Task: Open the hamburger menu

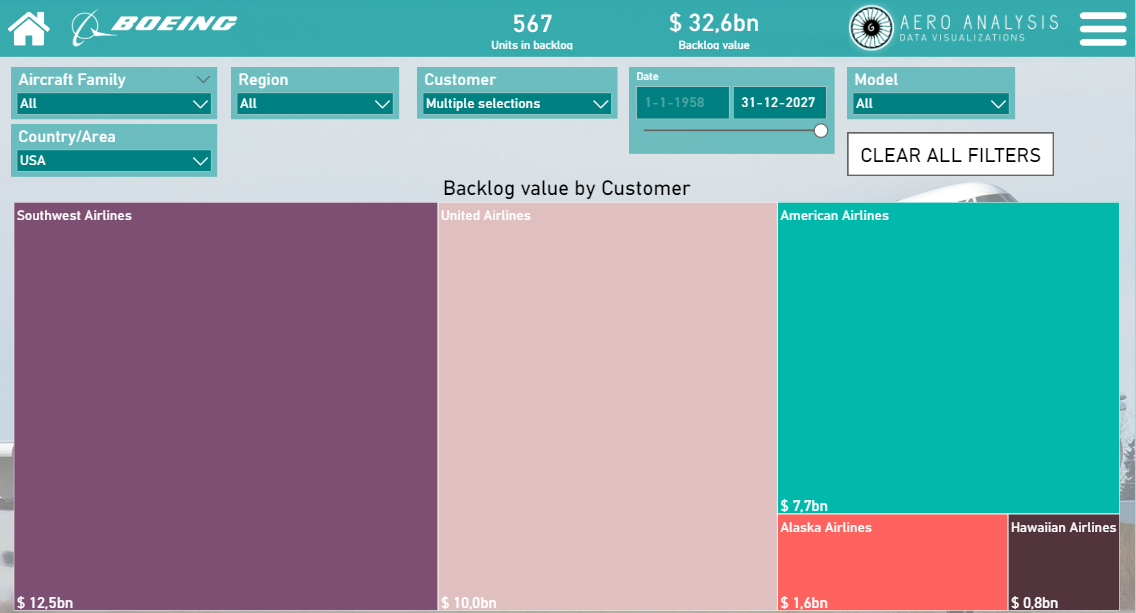Action: [1103, 28]
